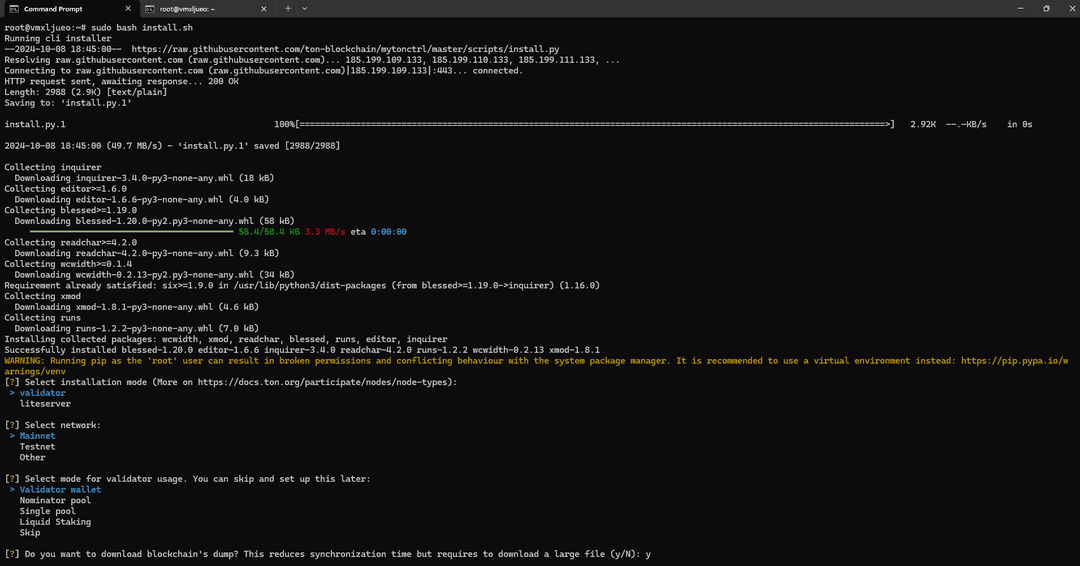Choose the Testnet network option
This screenshot has width=1080, height=566.
[x=38, y=447]
